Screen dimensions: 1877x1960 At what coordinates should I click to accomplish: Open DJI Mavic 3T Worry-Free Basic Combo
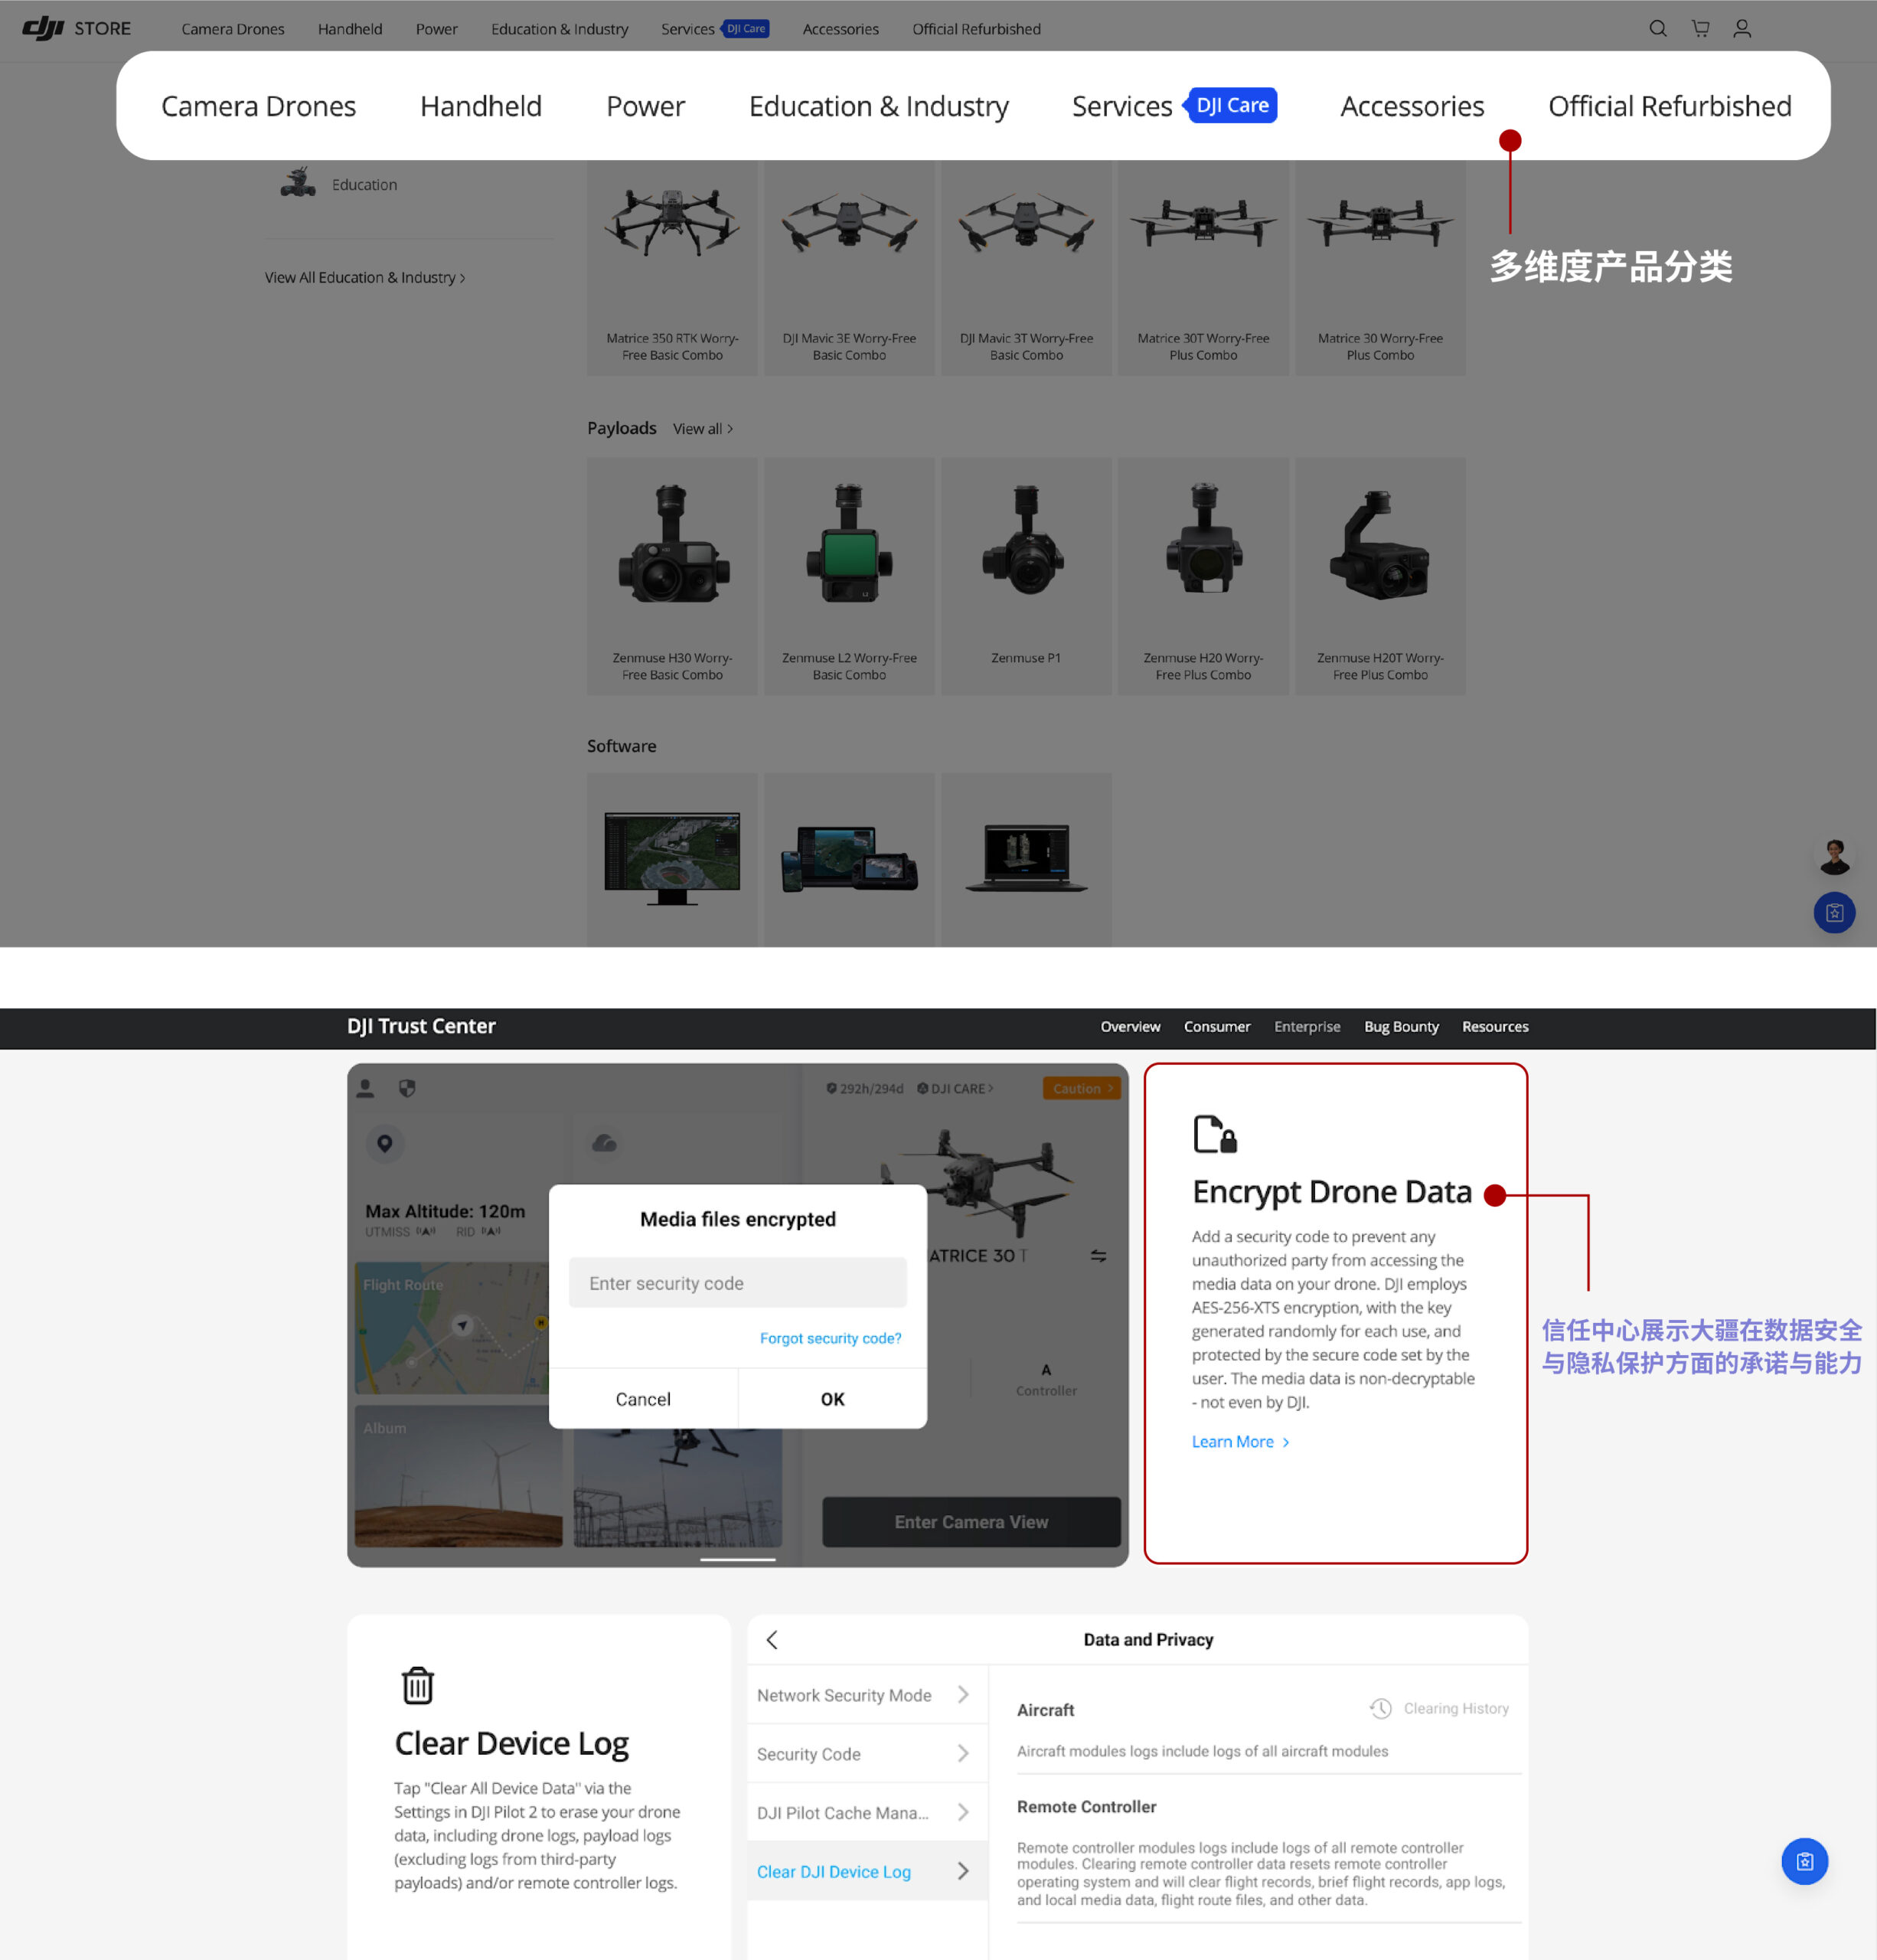coord(1026,267)
